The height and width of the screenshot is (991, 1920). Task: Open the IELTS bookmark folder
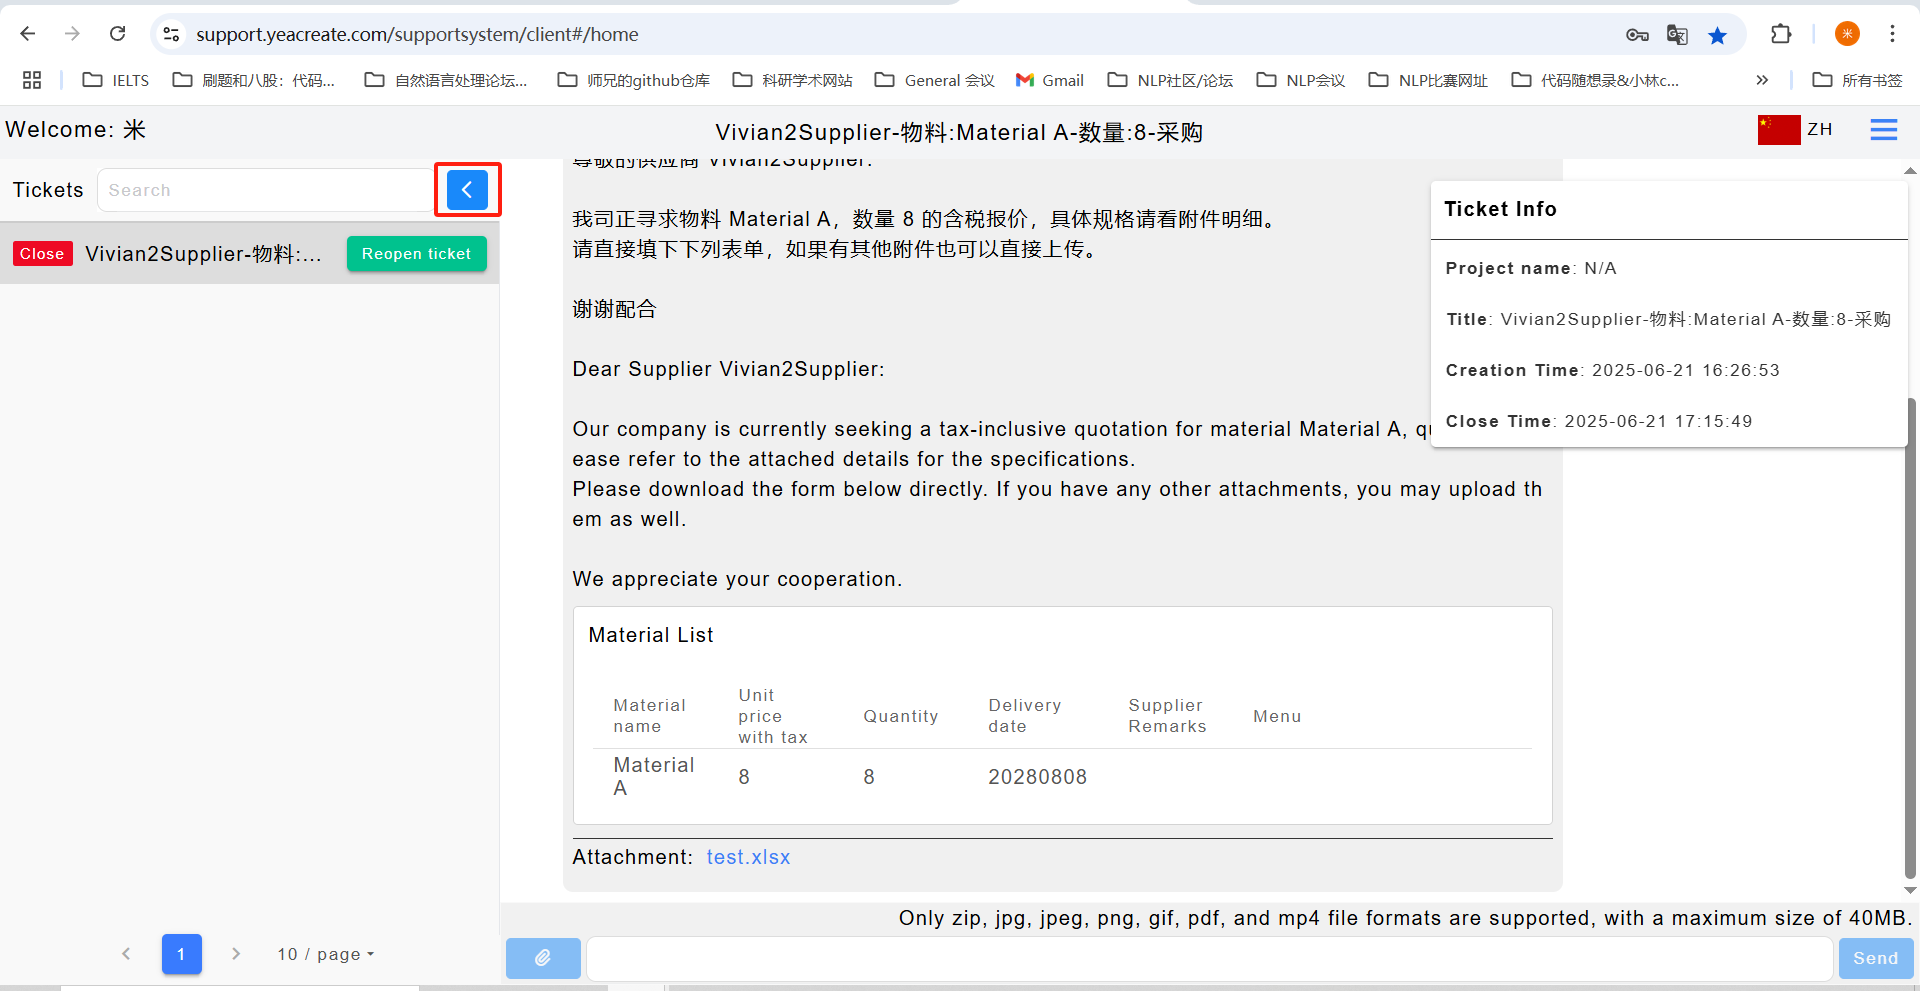[116, 80]
